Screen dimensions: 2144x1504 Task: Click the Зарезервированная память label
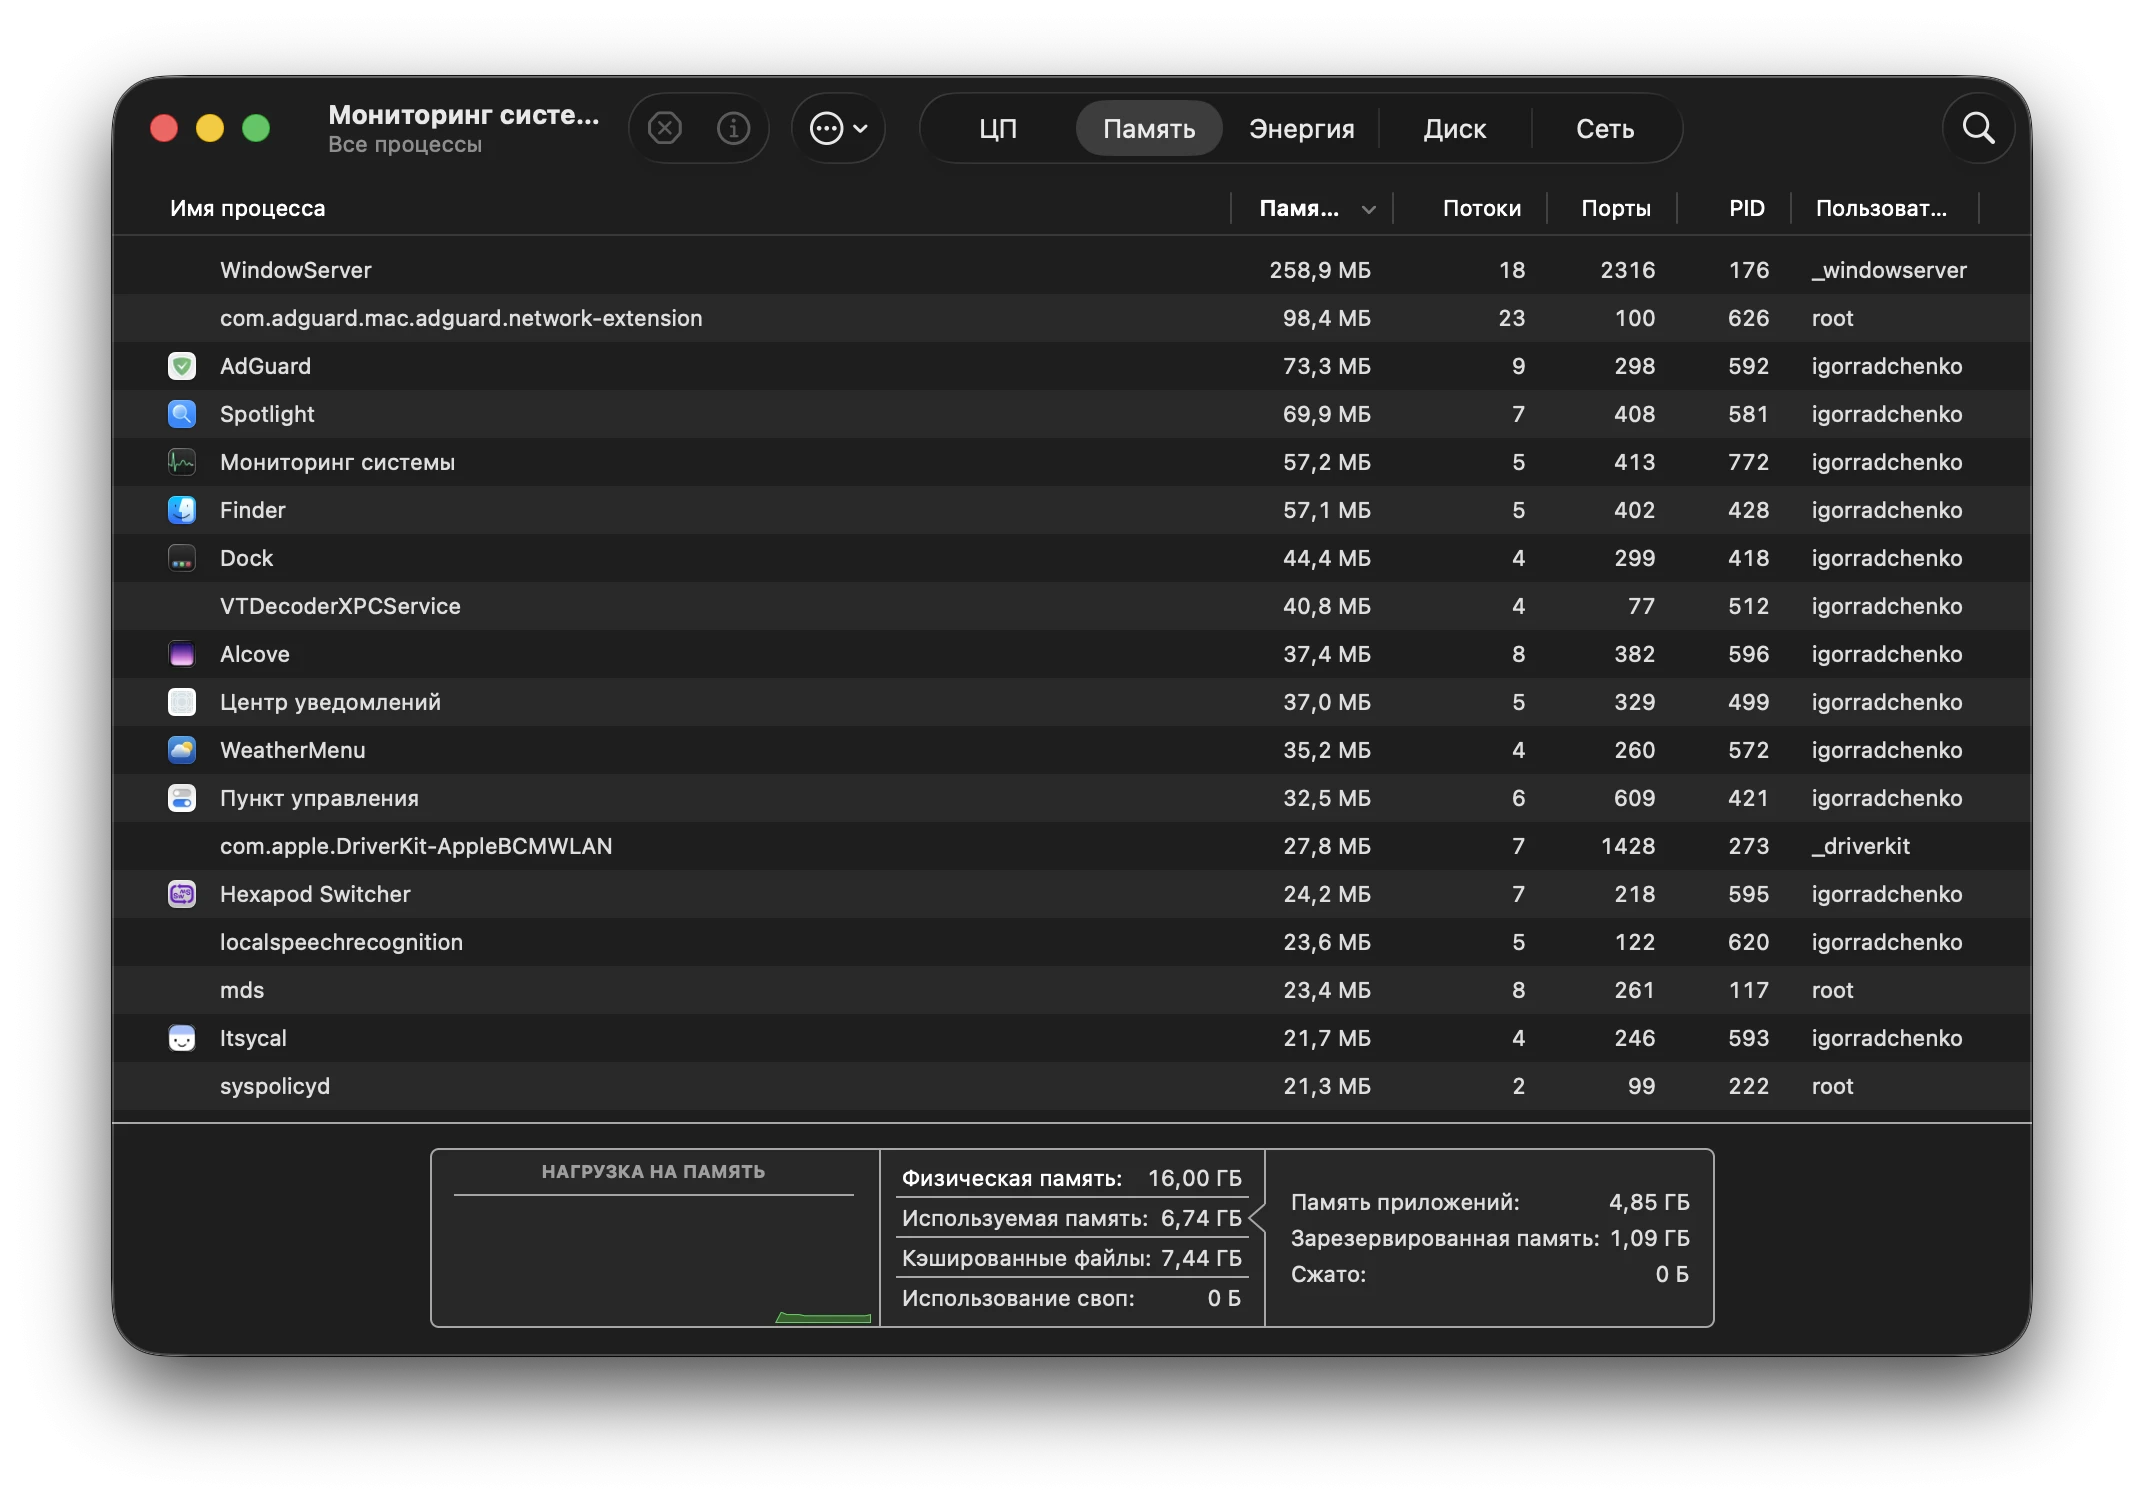point(1445,1238)
